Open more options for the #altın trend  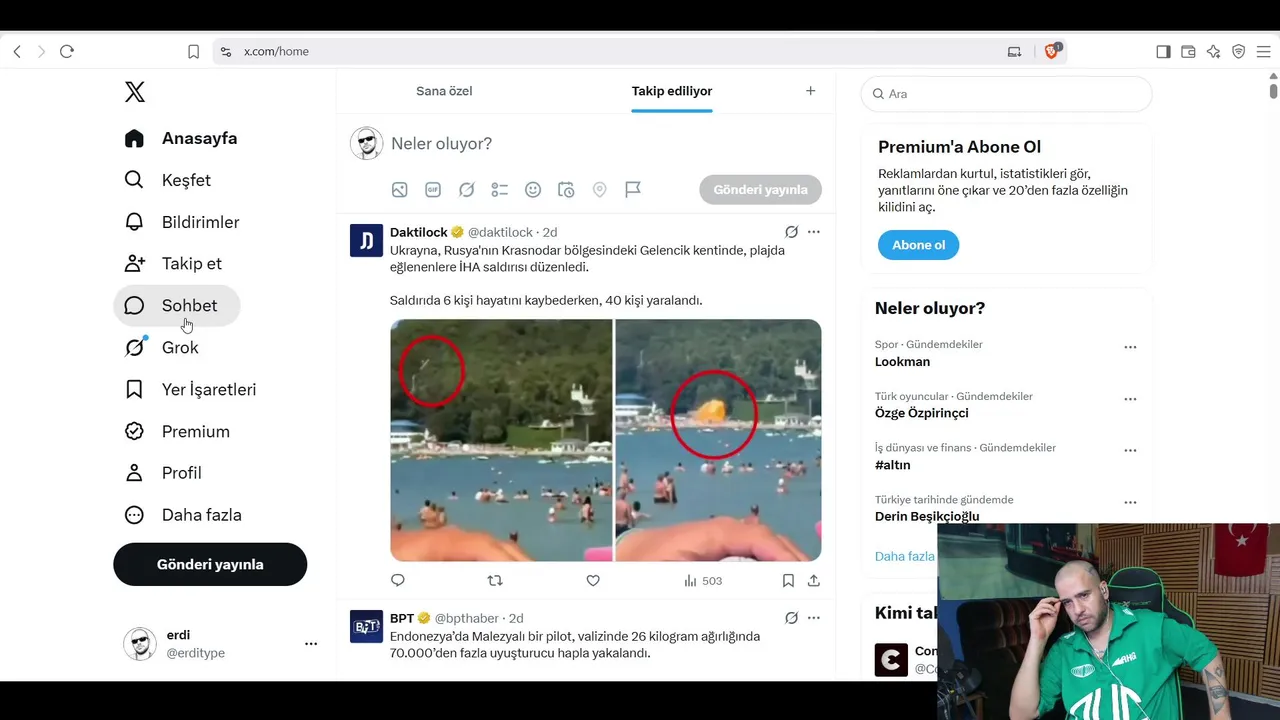tap(1130, 451)
